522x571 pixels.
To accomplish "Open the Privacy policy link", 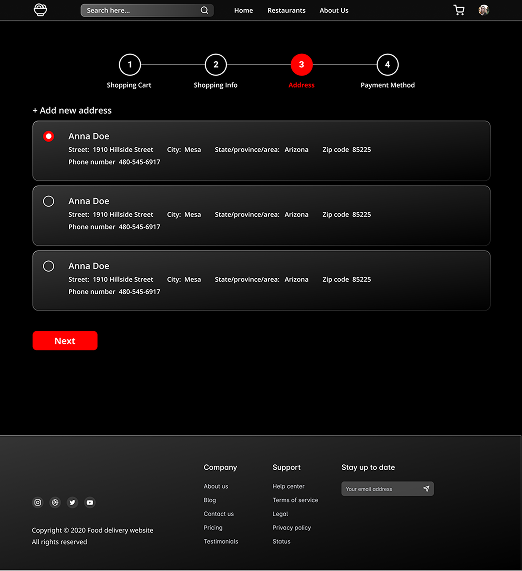I will click(292, 528).
